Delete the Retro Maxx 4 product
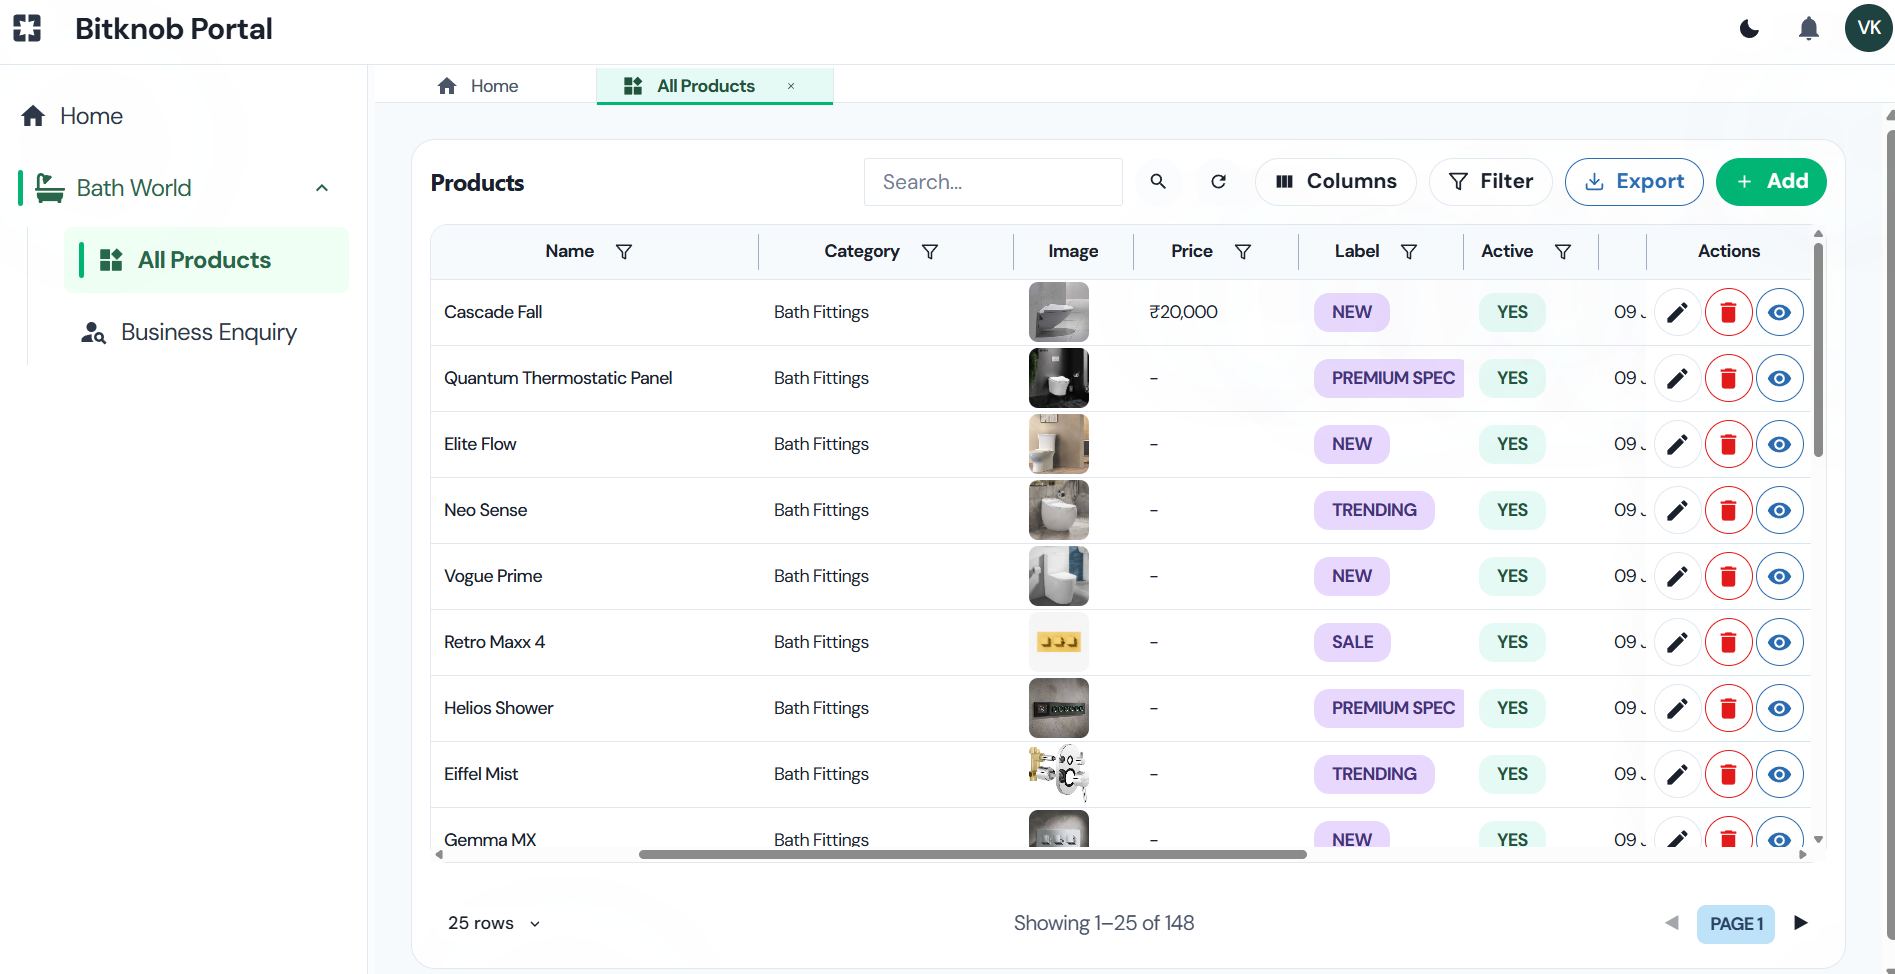1895x974 pixels. pyautogui.click(x=1728, y=642)
